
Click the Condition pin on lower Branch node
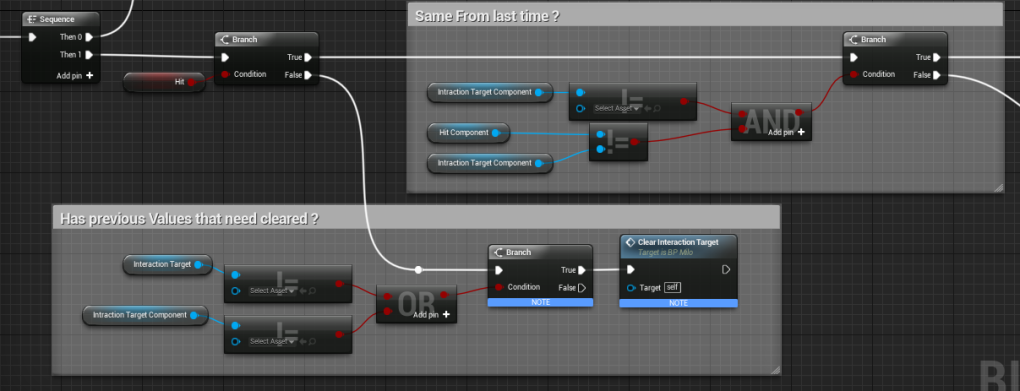tap(499, 287)
